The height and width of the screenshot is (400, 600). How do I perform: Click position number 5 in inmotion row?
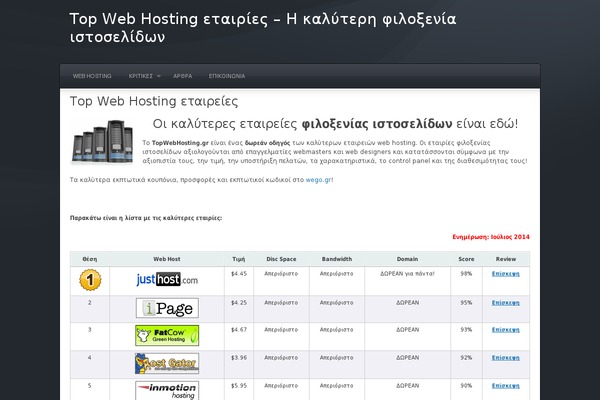click(90, 385)
